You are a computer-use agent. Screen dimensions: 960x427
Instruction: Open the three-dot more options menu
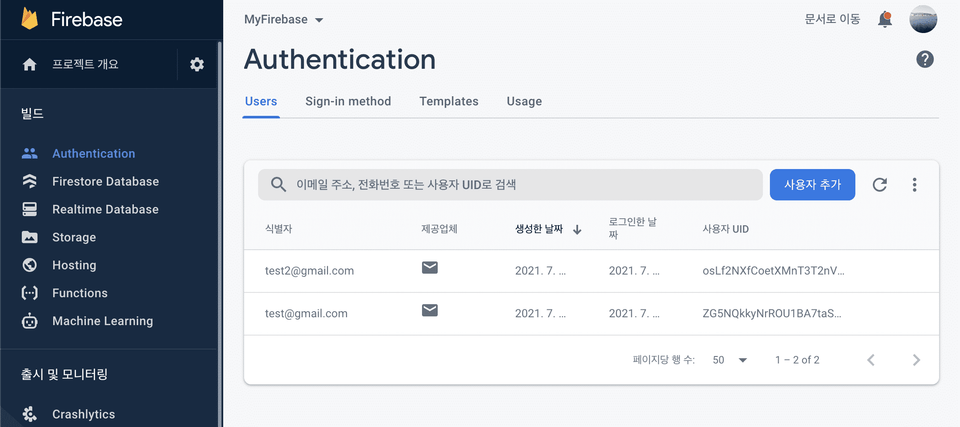(914, 184)
